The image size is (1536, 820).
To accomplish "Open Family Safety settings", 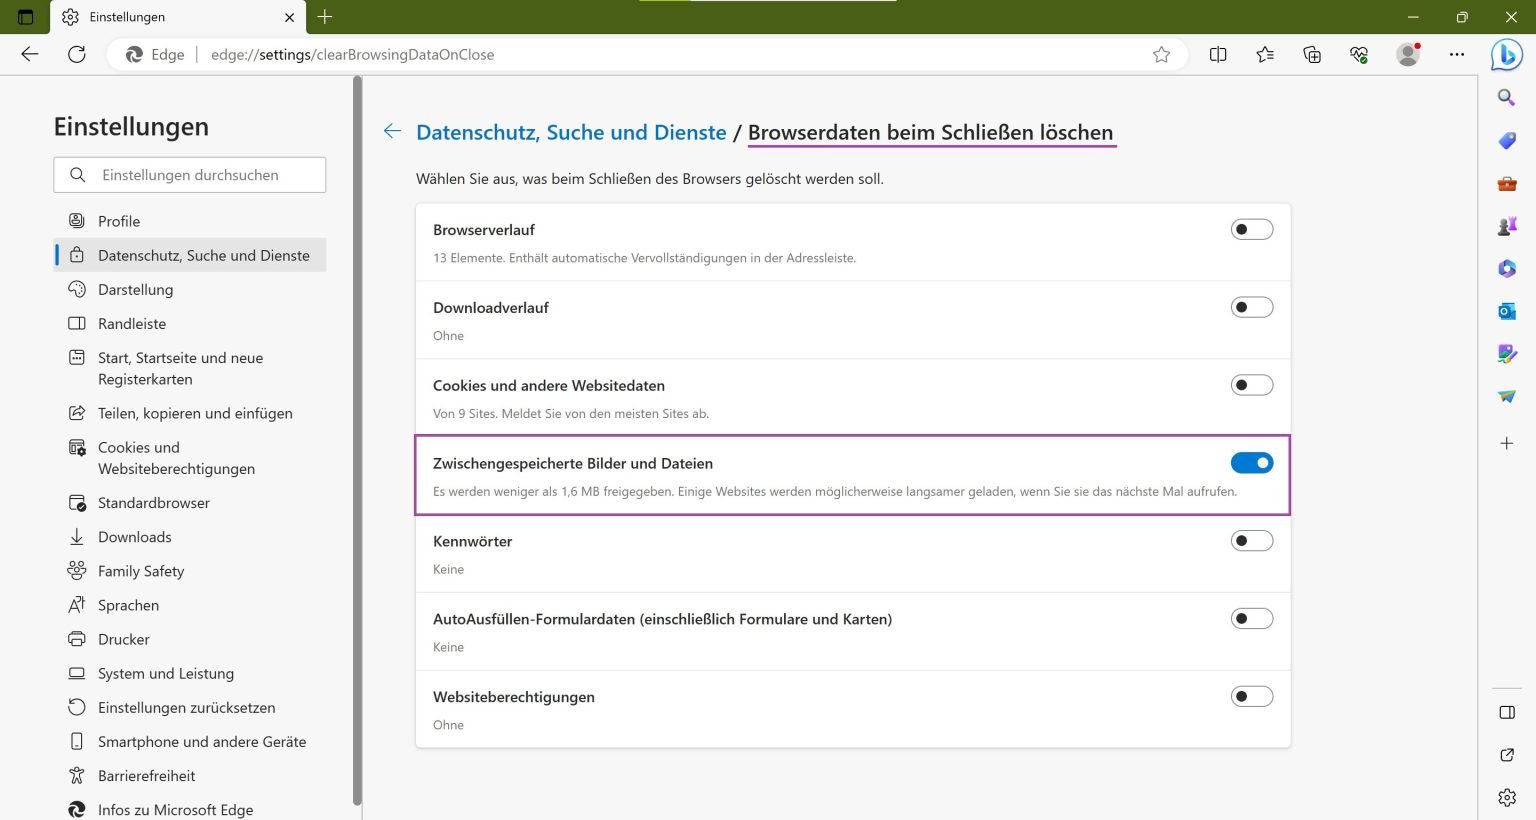I will tap(140, 571).
